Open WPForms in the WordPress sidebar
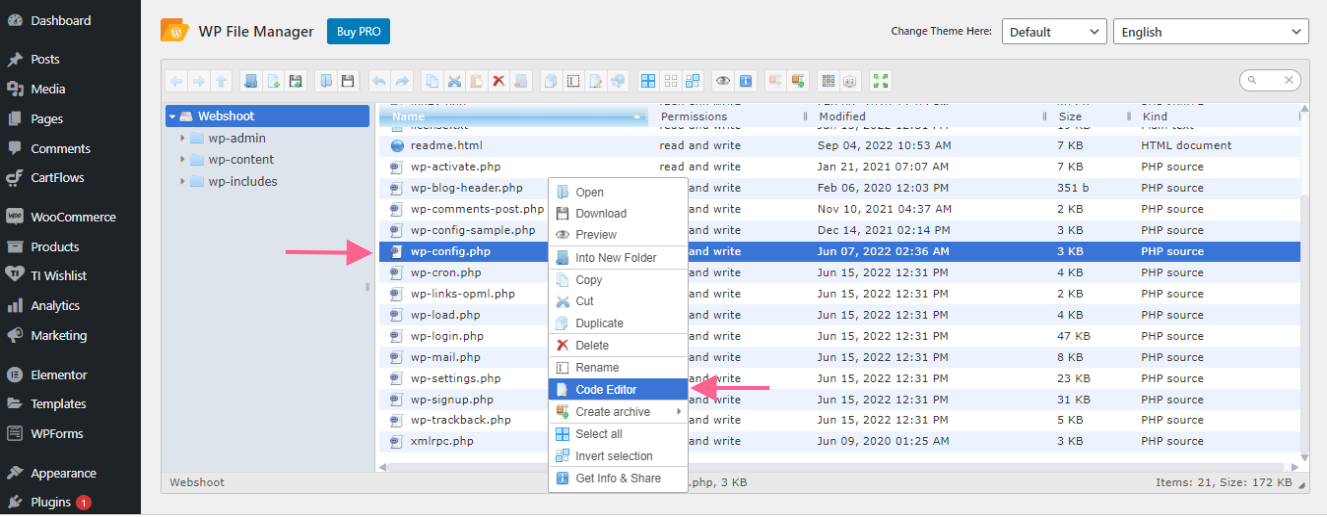Image resolution: width=1327 pixels, height=517 pixels. (70, 434)
